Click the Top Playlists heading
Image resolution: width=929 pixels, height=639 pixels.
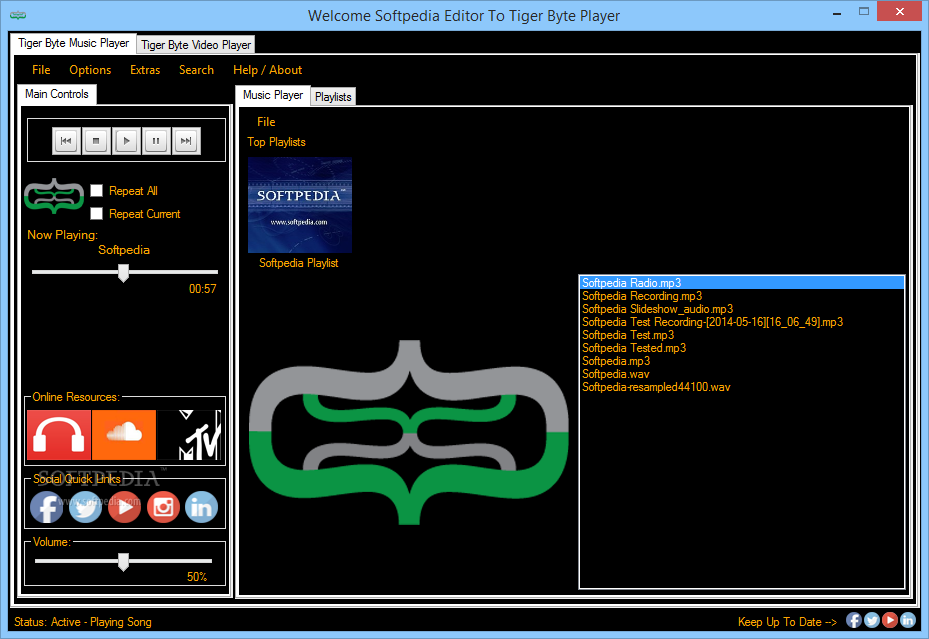tap(276, 142)
